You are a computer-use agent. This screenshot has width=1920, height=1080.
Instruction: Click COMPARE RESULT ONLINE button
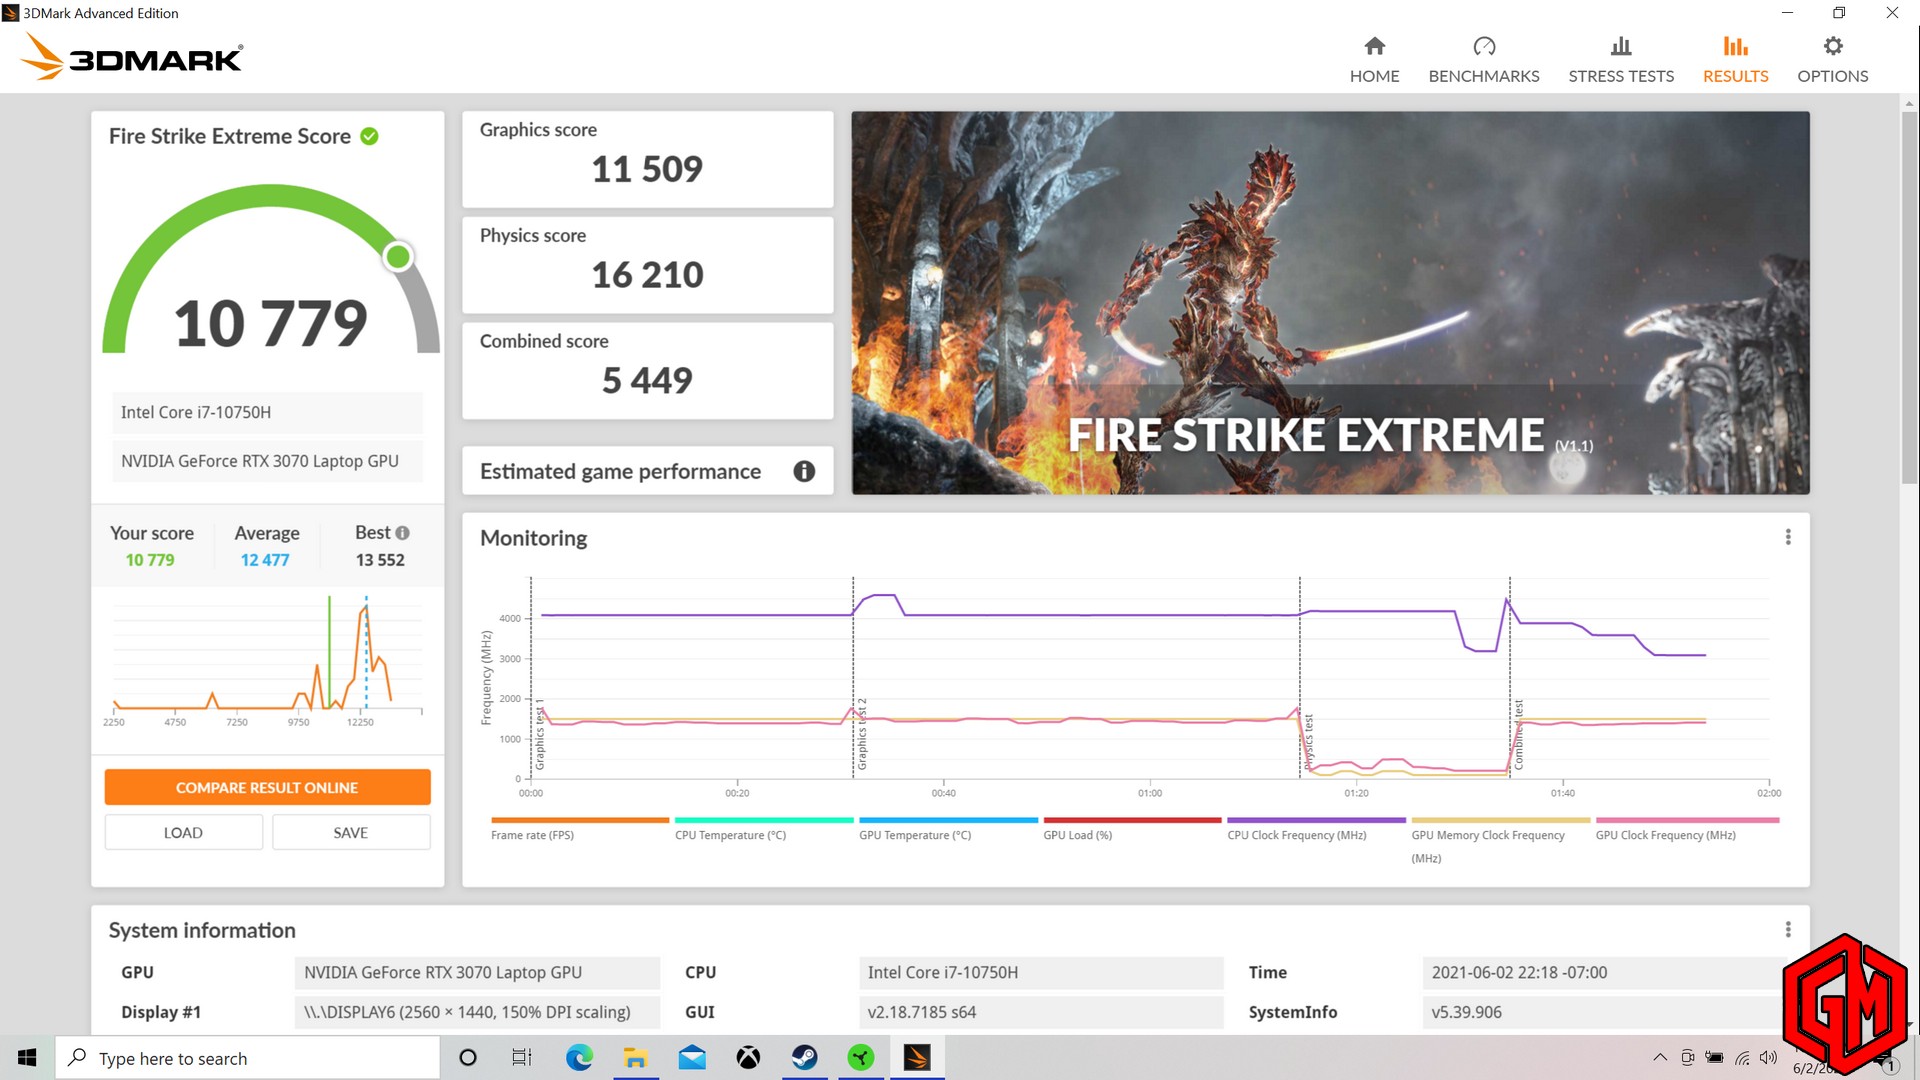267,787
